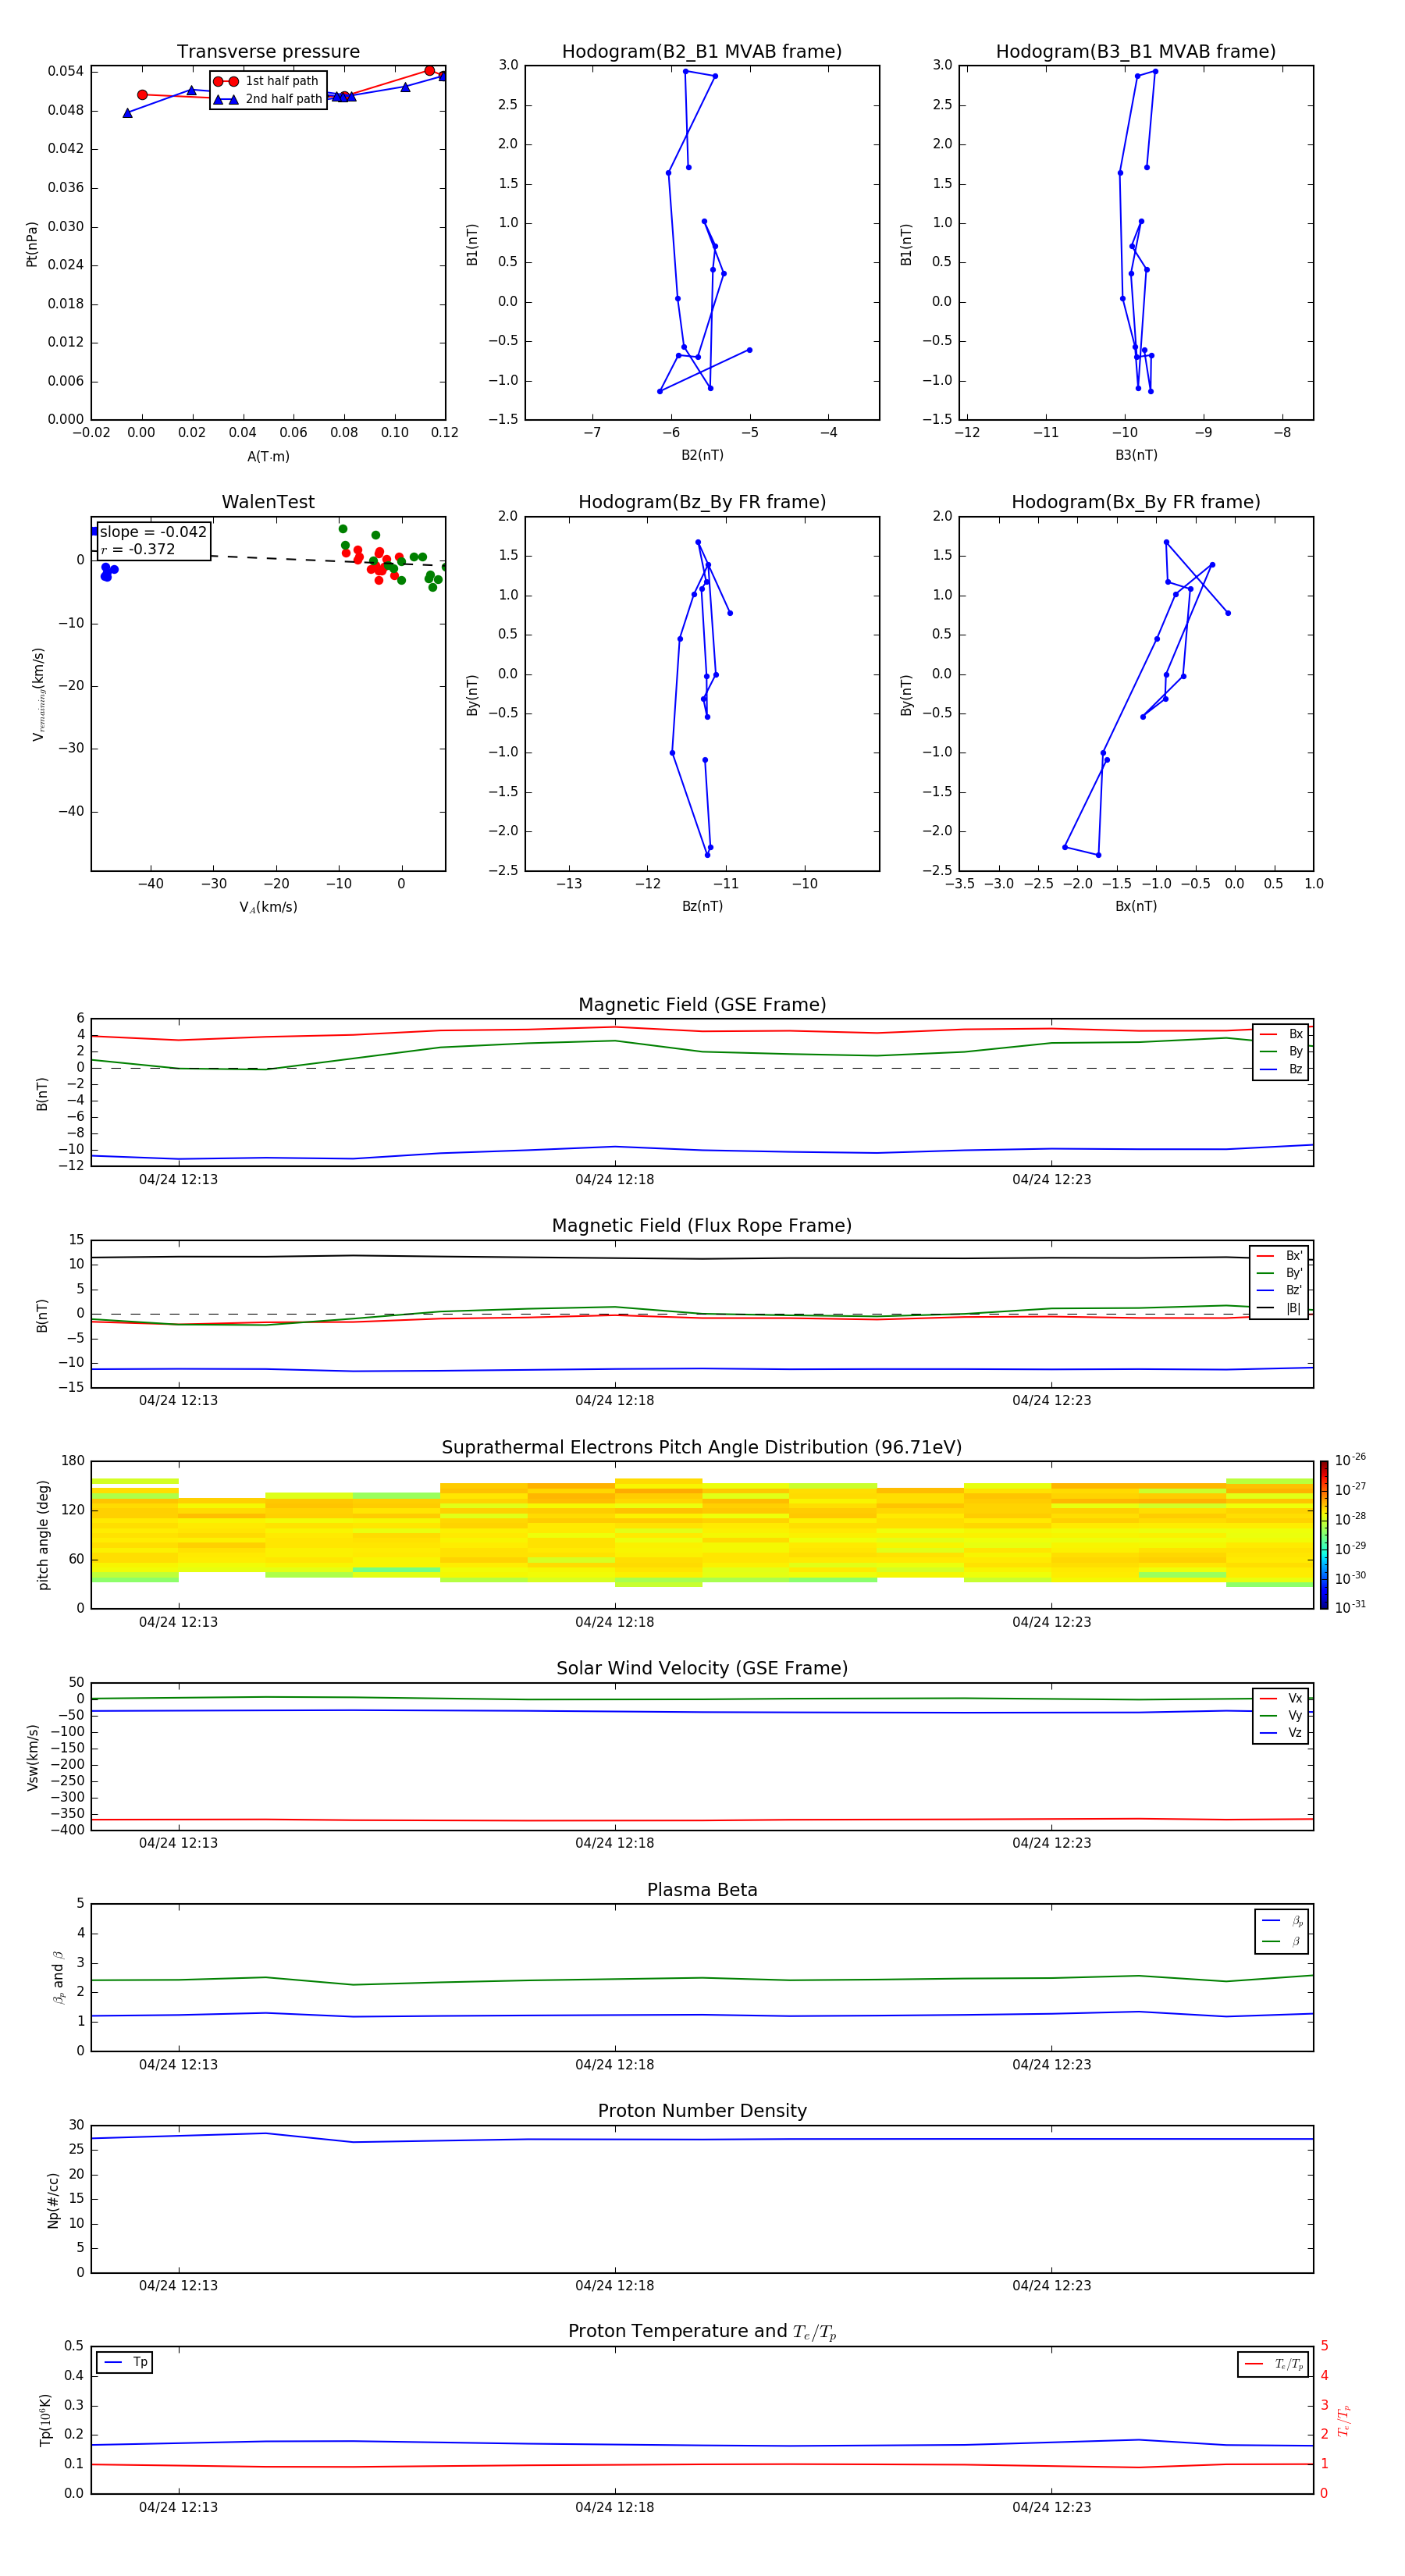Click the 'Proton Temperature and Te/Tp' title

702,2332
